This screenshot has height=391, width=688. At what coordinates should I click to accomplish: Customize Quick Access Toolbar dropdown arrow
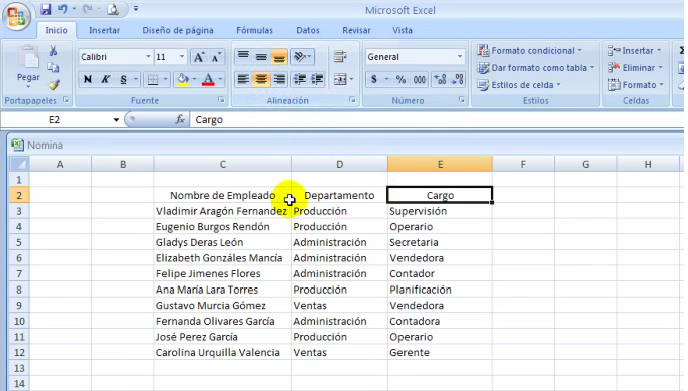point(136,8)
